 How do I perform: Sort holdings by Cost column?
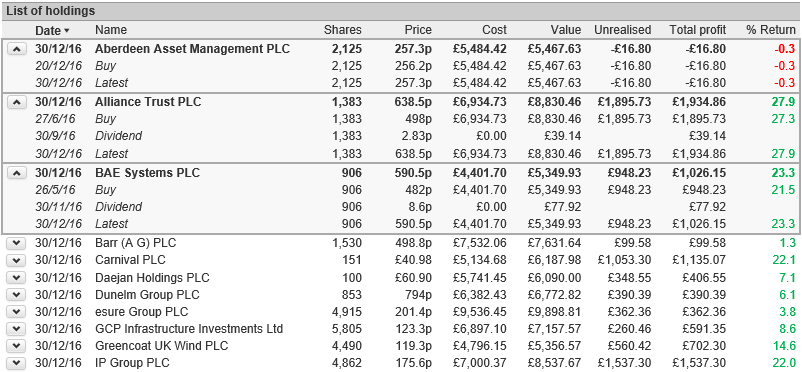(x=494, y=30)
